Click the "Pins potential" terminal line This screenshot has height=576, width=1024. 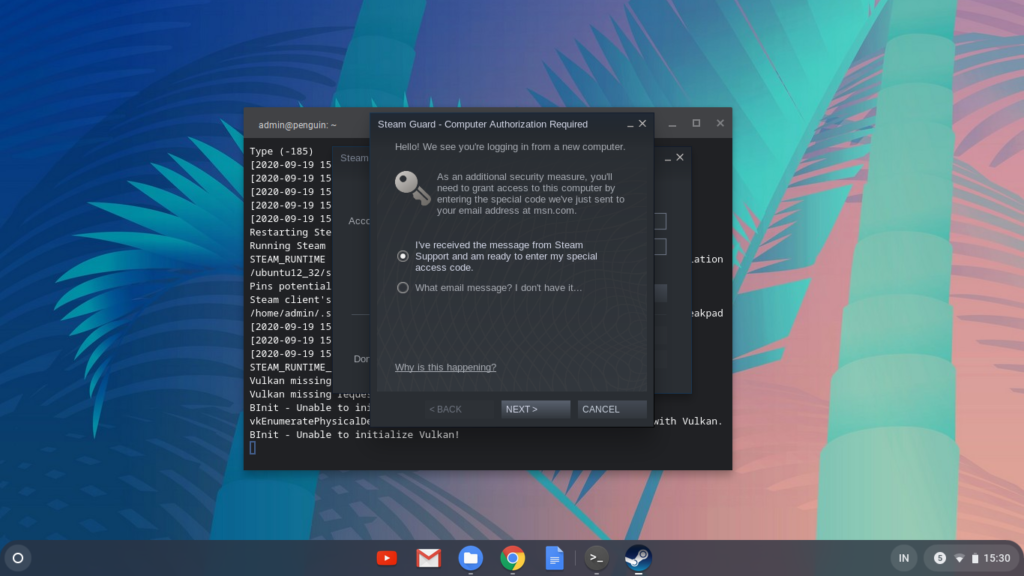point(291,286)
